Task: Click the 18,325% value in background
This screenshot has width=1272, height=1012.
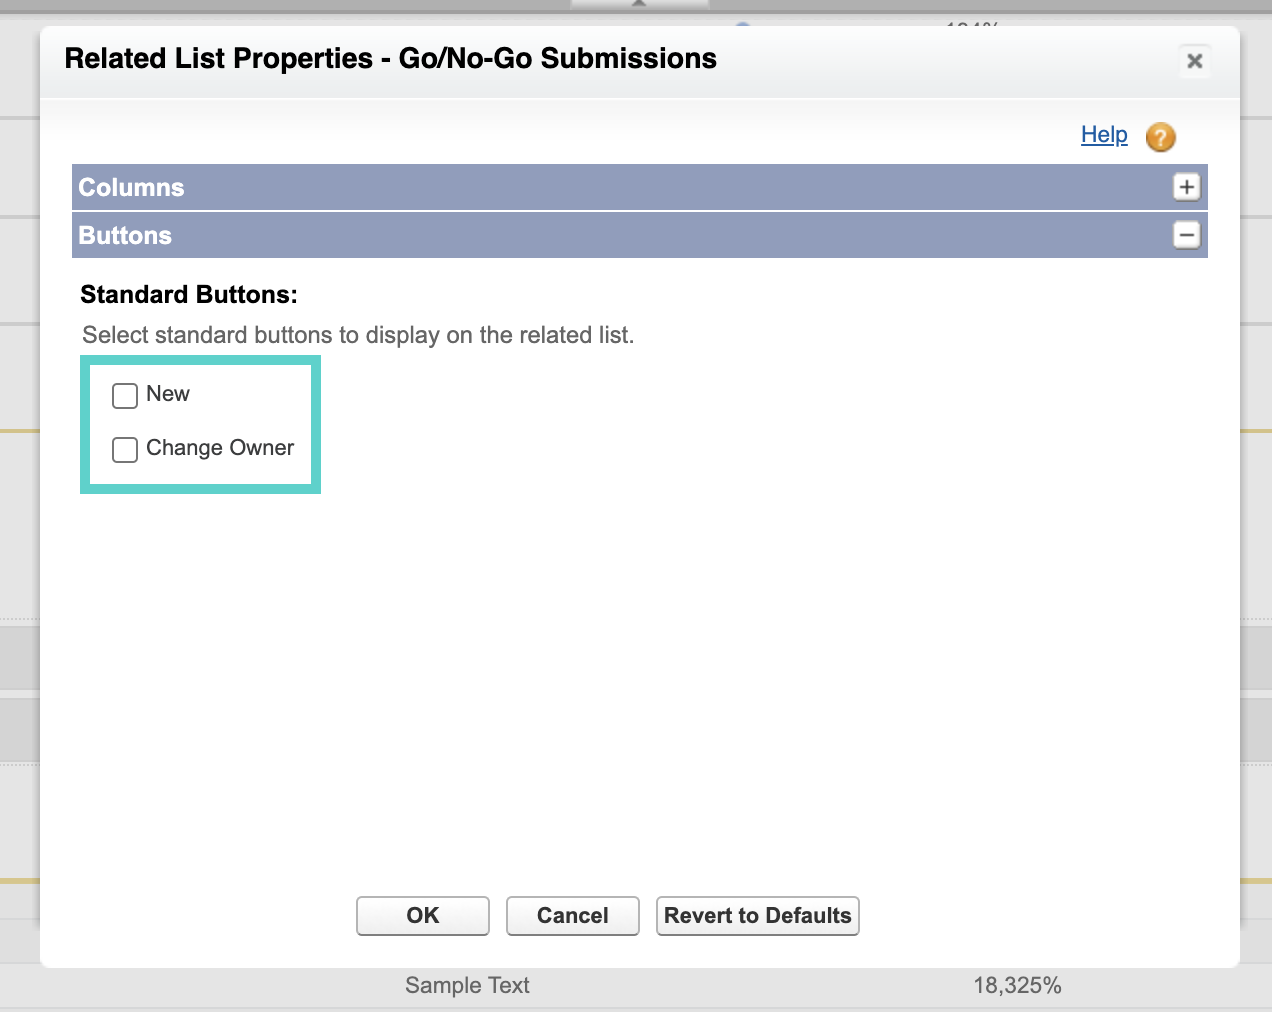Action: (1017, 986)
